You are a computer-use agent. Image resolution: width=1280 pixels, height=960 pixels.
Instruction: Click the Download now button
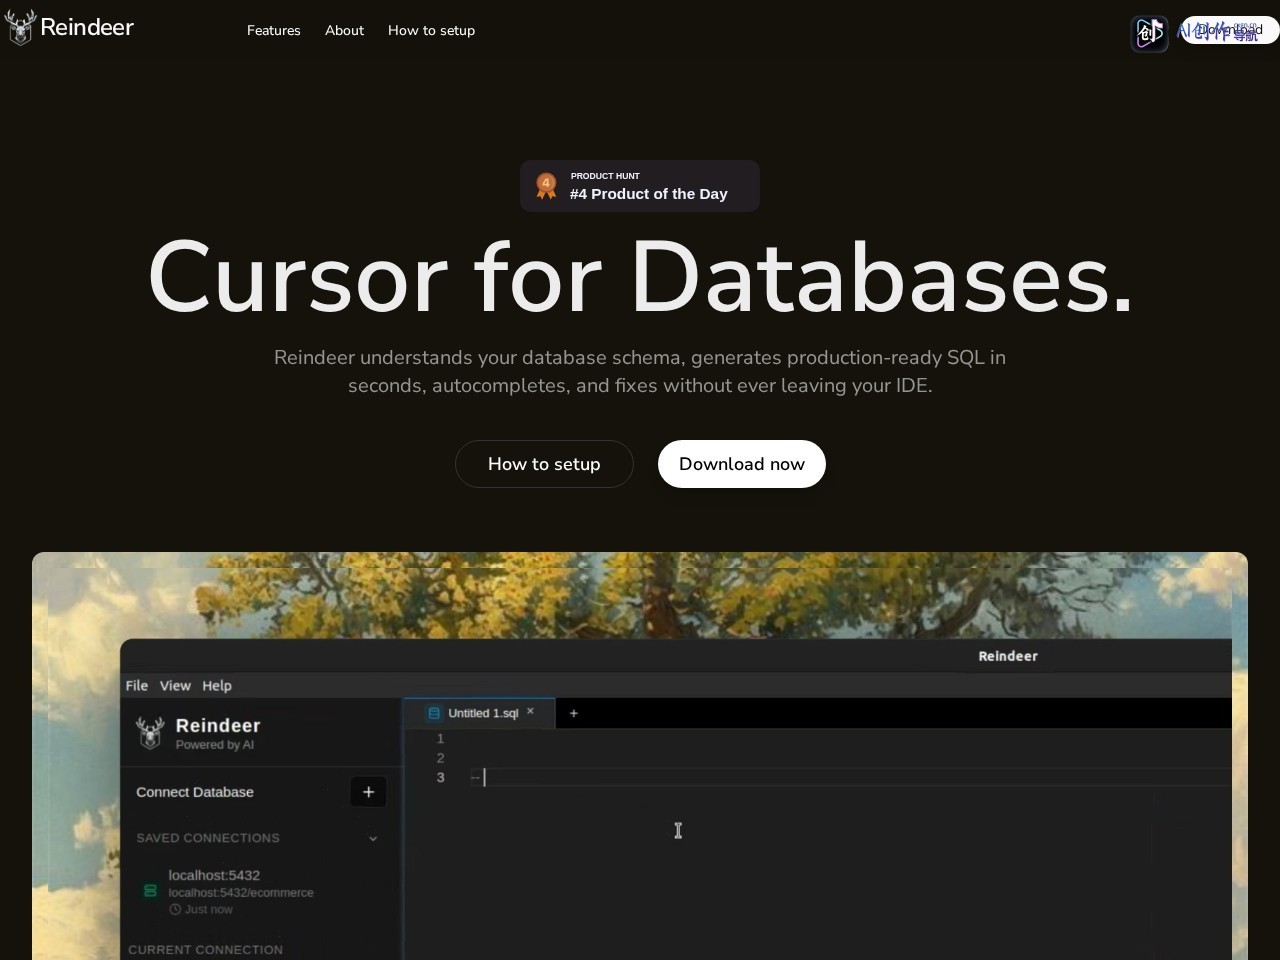coord(742,464)
